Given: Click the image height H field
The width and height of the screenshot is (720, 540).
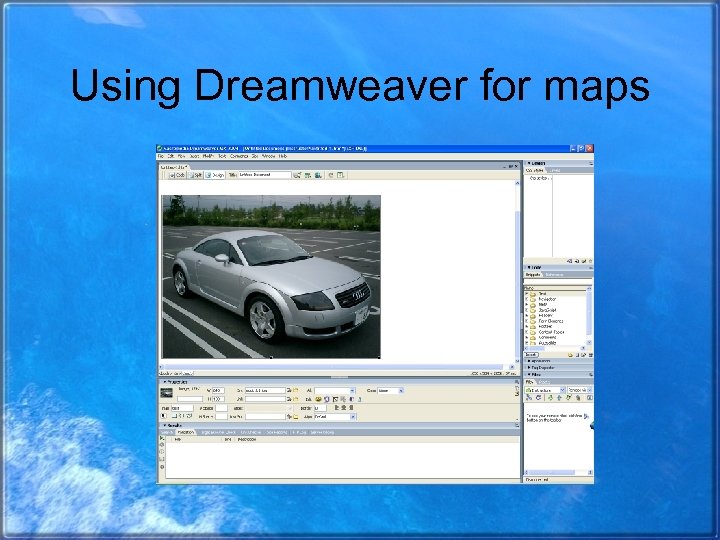Looking at the screenshot, I should pyautogui.click(x=218, y=399).
